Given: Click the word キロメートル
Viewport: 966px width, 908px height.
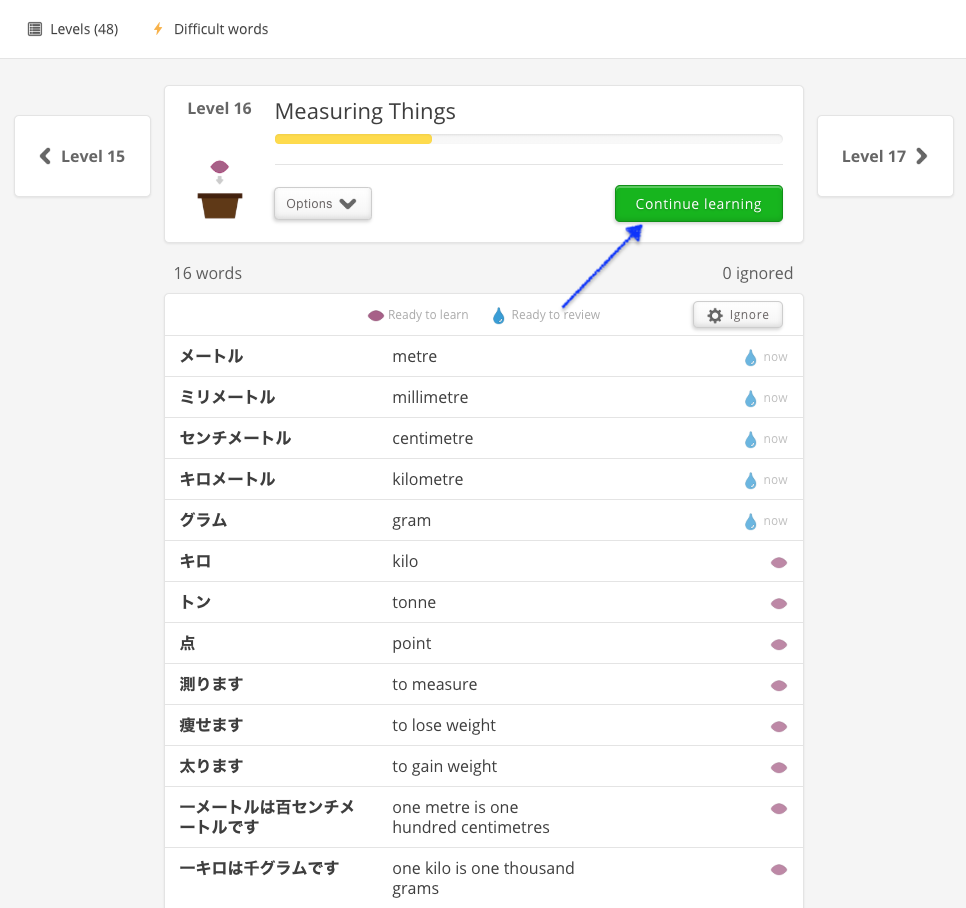Looking at the screenshot, I should [x=227, y=479].
